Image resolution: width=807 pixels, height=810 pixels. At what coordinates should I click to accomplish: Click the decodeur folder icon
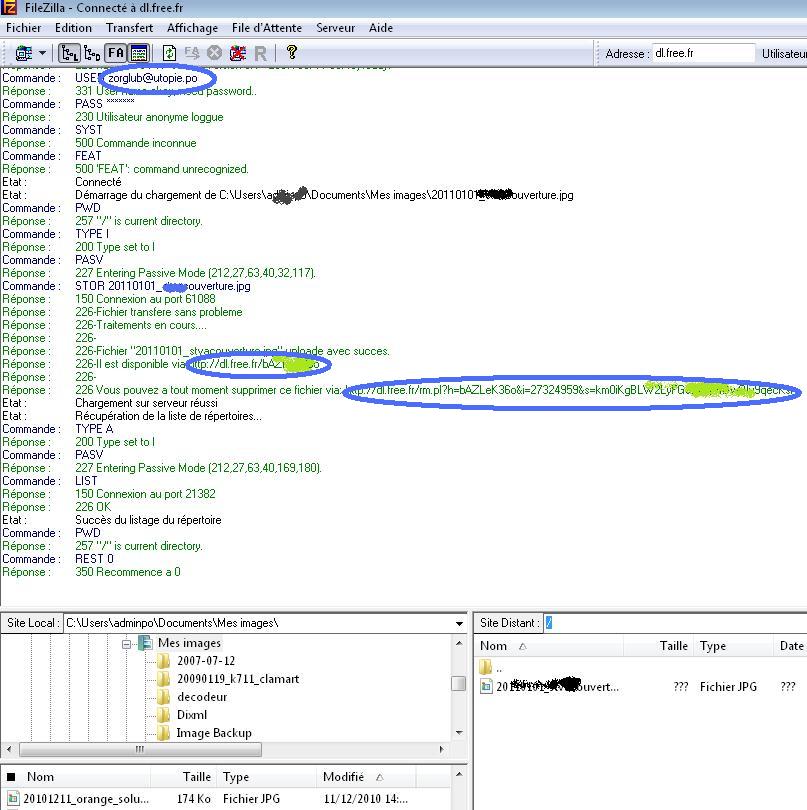point(163,697)
